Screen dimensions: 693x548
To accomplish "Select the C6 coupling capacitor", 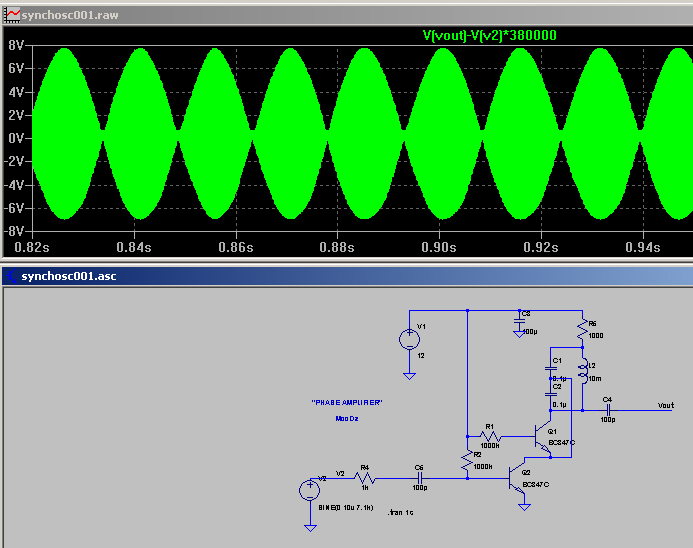I will 419,478.
